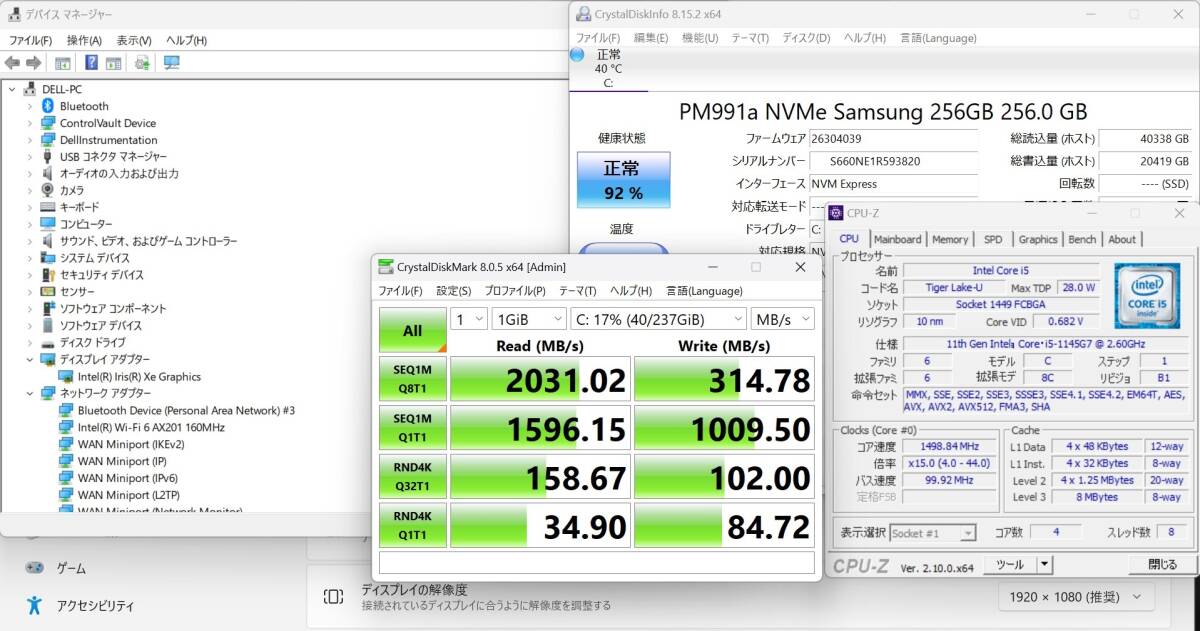Image resolution: width=1200 pixels, height=631 pixels.
Task: Click the 'Scan for hardware changes' icon in Device Manager
Action: [170, 62]
